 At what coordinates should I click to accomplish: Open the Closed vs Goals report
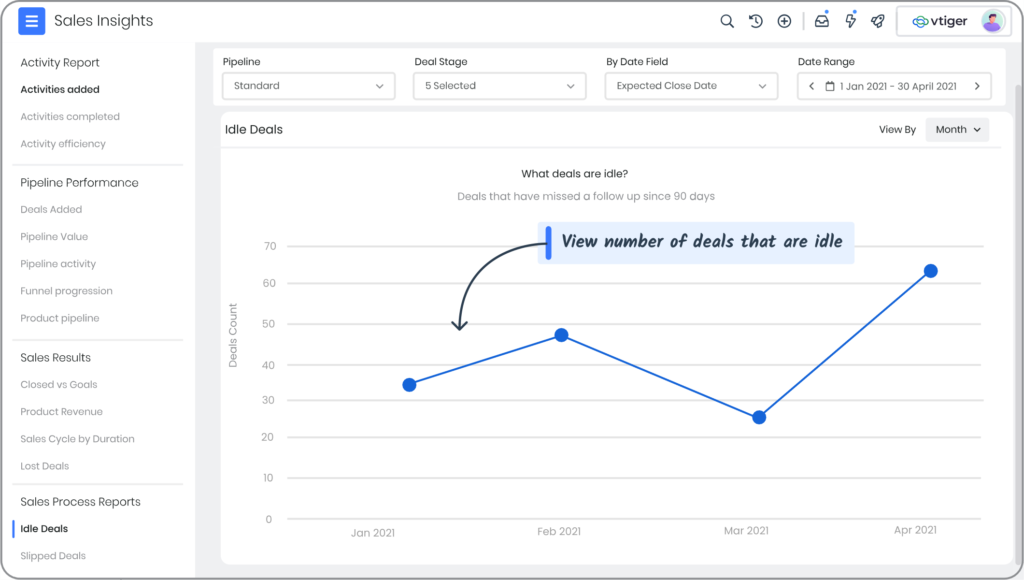59,385
